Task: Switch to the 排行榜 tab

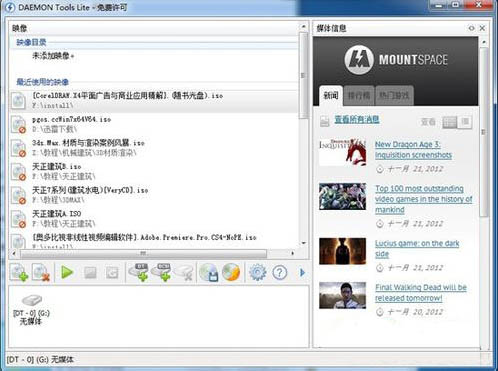Action: [359, 96]
